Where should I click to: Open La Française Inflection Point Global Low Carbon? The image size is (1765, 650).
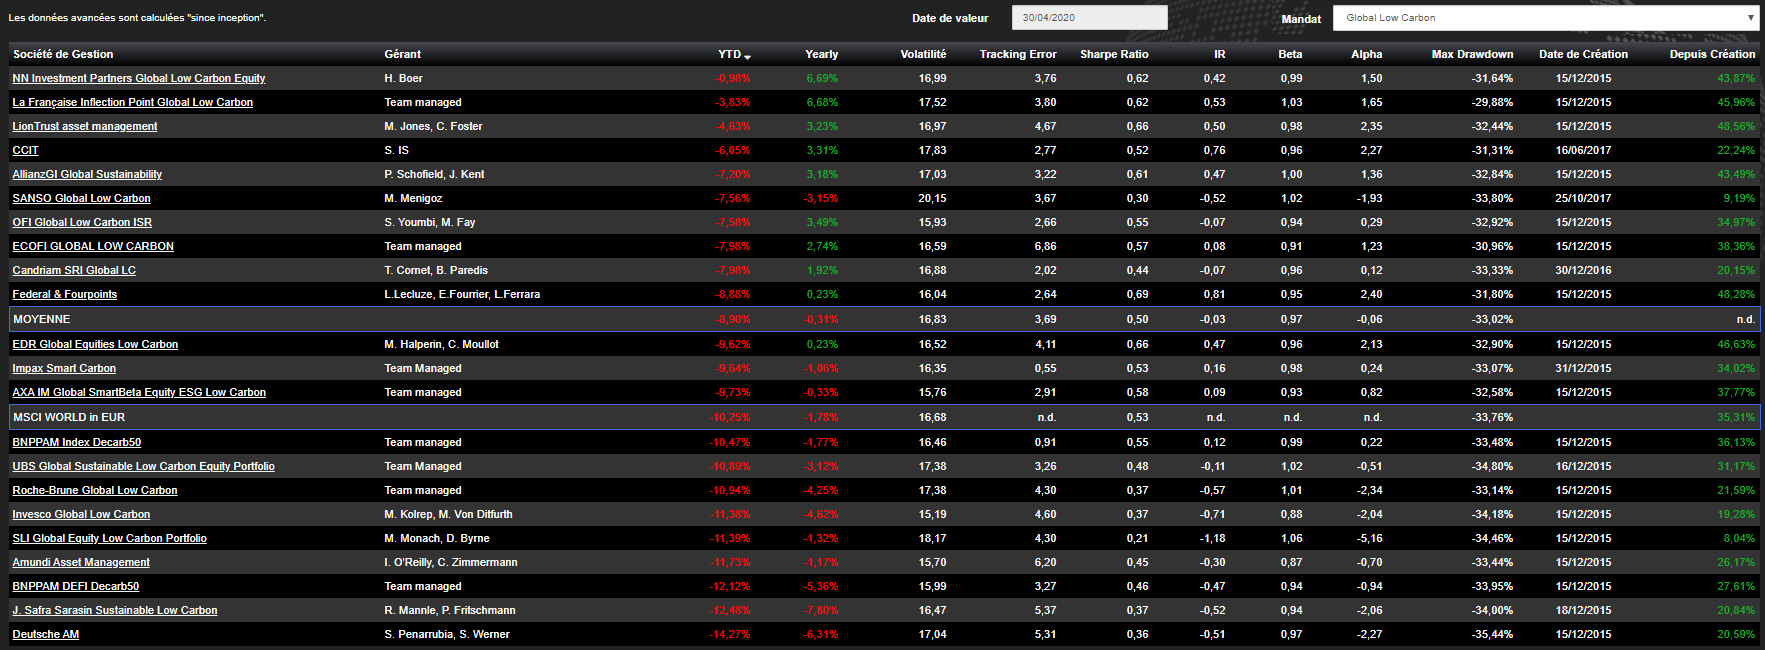[x=132, y=102]
